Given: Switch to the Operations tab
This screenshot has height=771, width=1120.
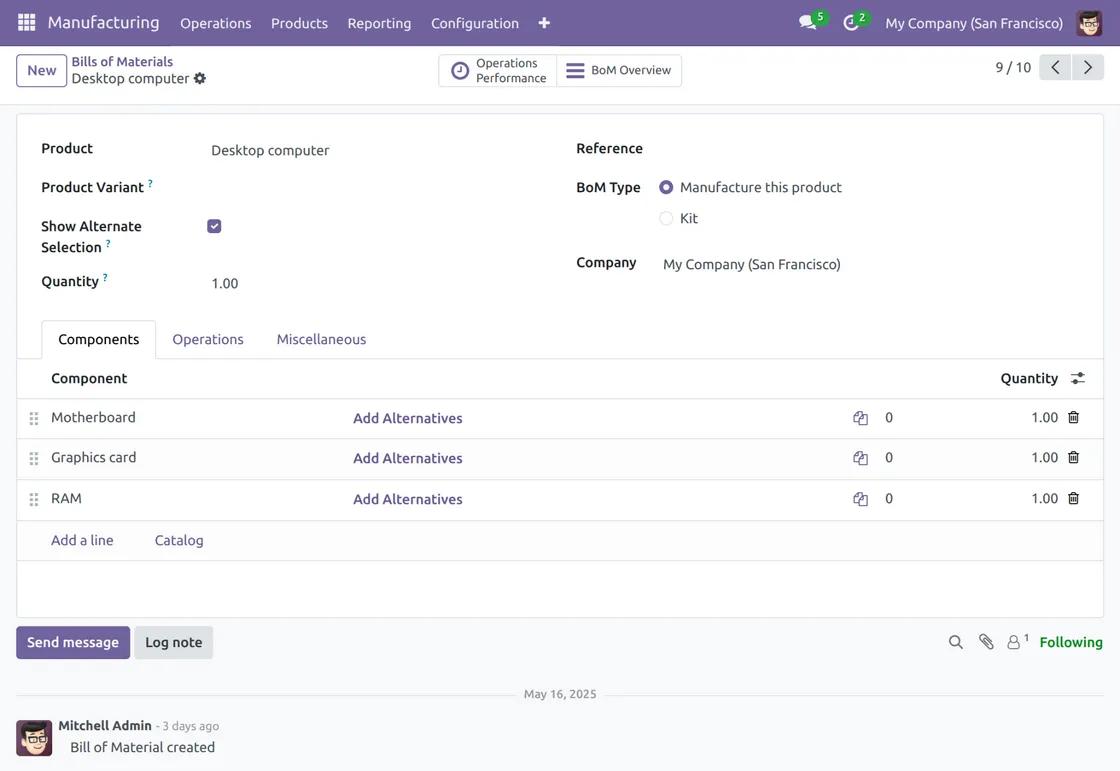Looking at the screenshot, I should point(207,340).
